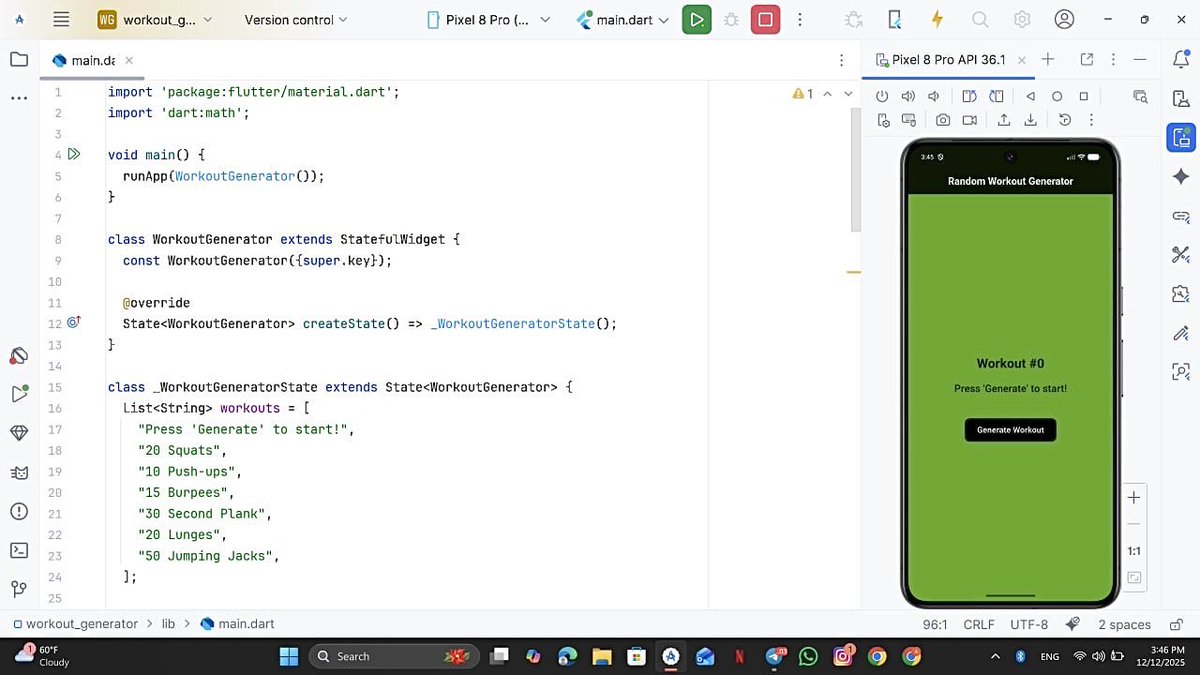
Task: Open IDE settings gear icon
Action: coord(1022,19)
